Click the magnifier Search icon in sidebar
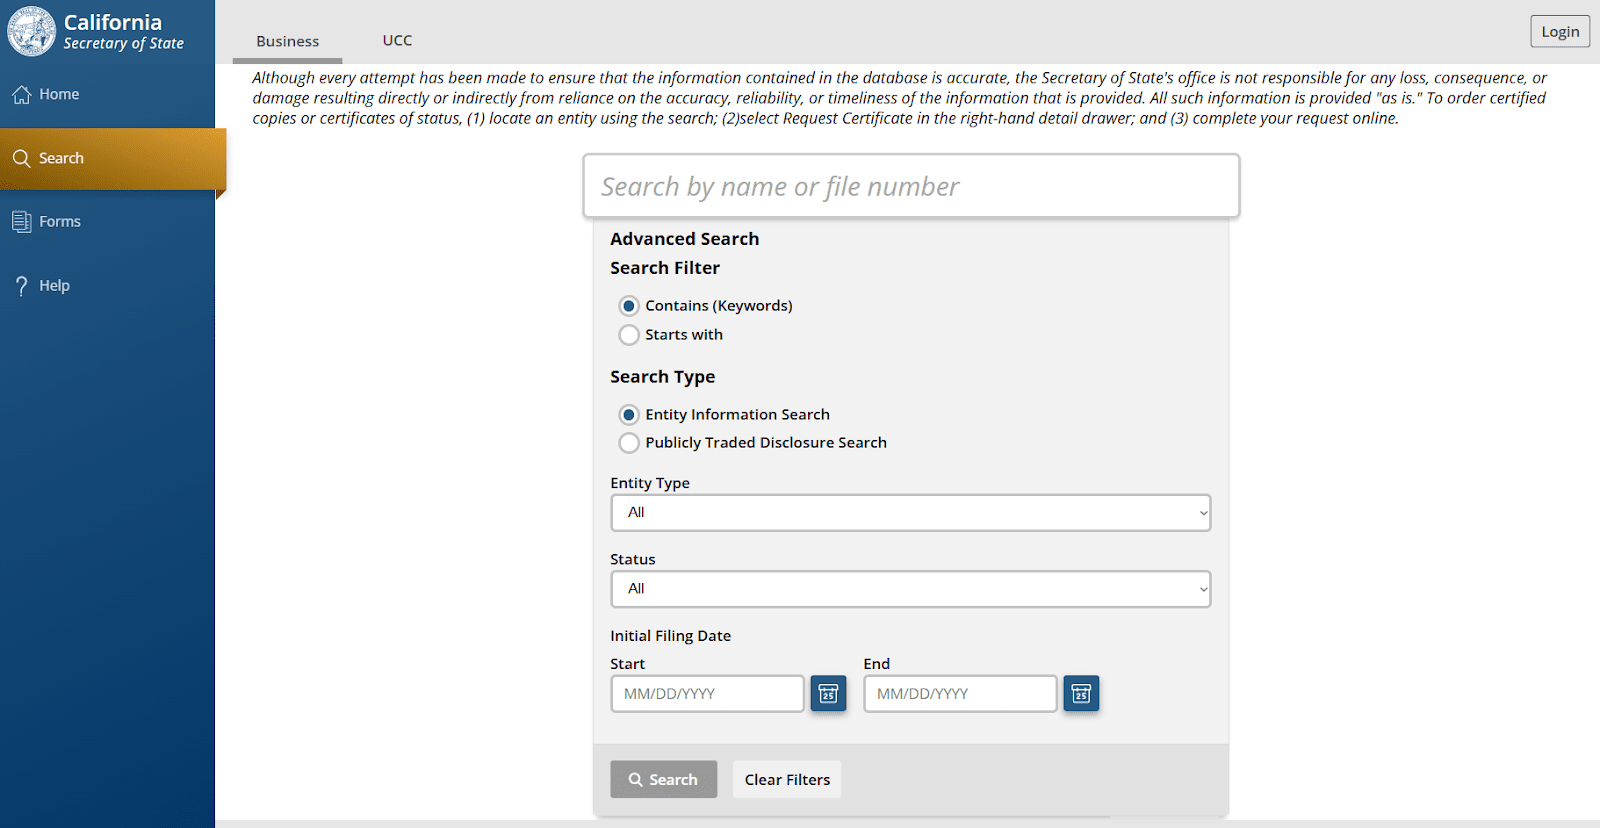The height and width of the screenshot is (828, 1600). tap(21, 158)
